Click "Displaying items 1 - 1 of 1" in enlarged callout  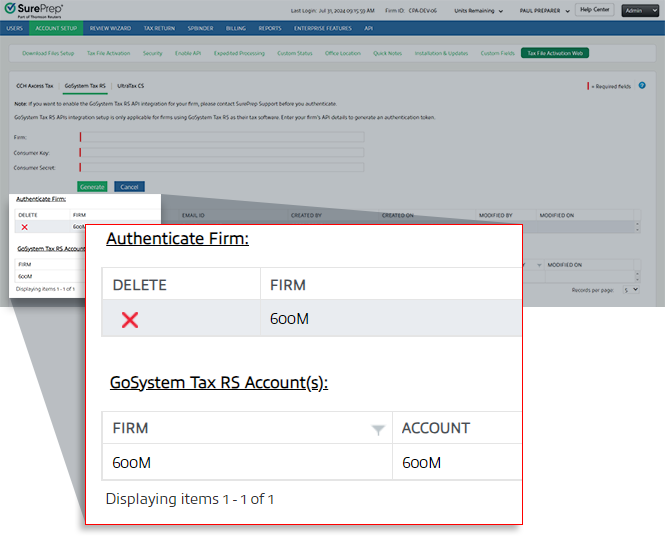click(190, 499)
